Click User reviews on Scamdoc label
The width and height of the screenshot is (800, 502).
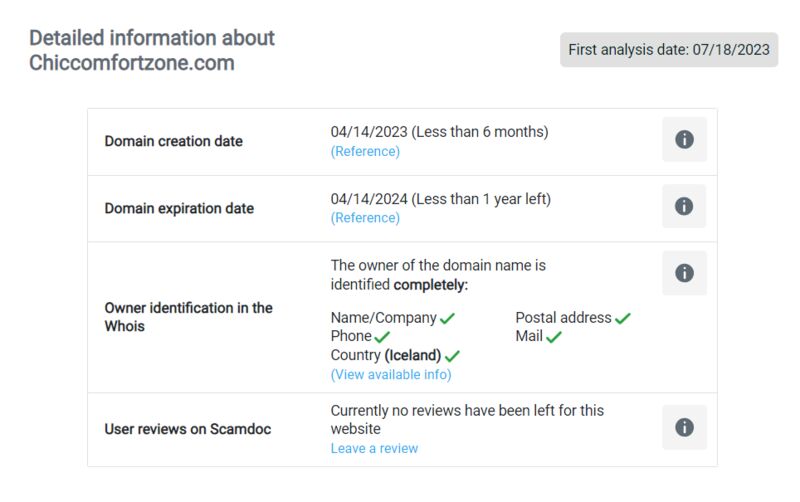188,429
